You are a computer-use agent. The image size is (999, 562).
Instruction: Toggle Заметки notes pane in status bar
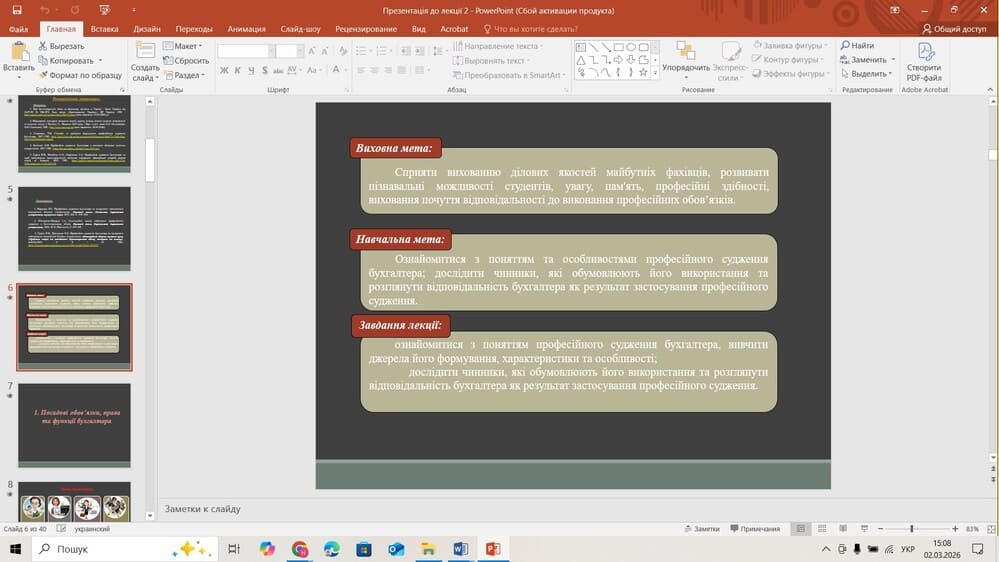pos(701,528)
